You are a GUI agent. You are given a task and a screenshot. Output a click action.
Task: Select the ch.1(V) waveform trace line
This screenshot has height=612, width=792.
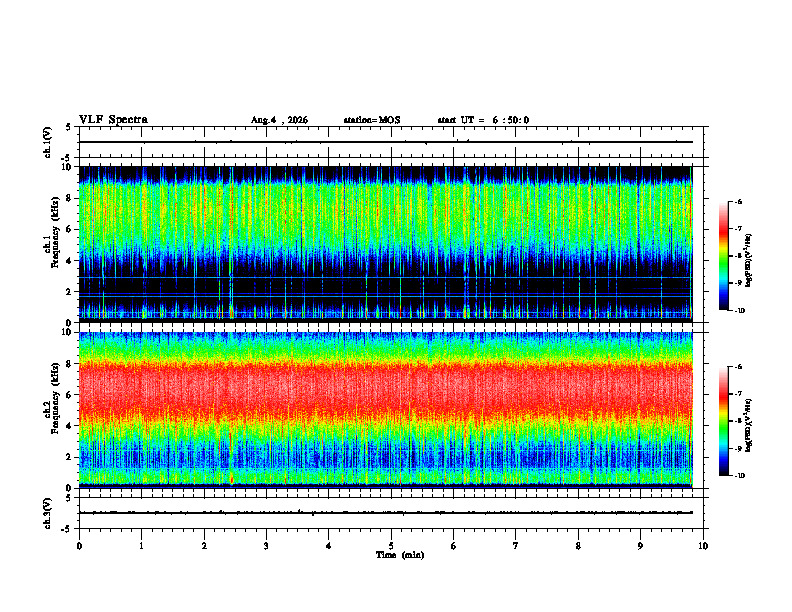click(x=385, y=142)
